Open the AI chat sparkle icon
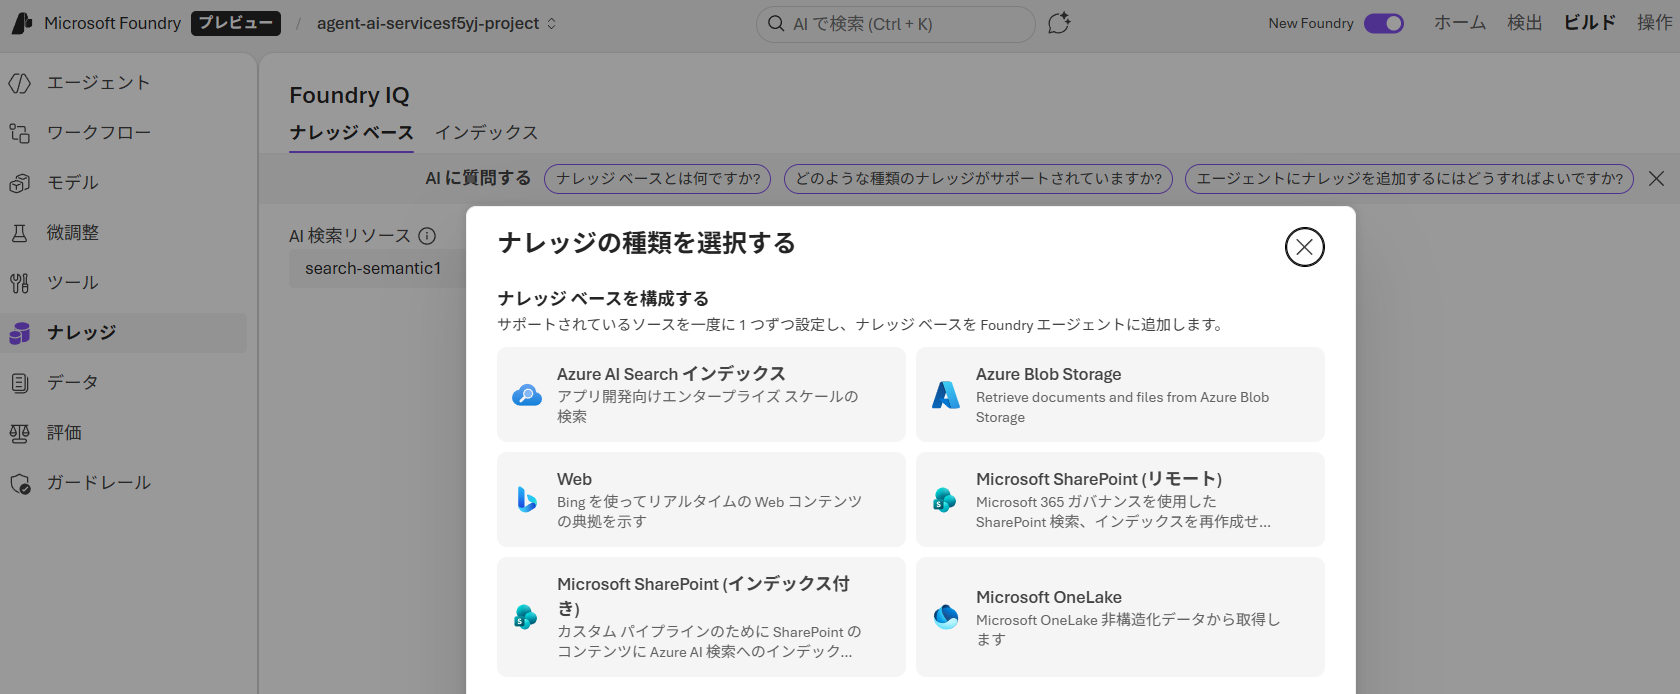1680x694 pixels. [1059, 23]
